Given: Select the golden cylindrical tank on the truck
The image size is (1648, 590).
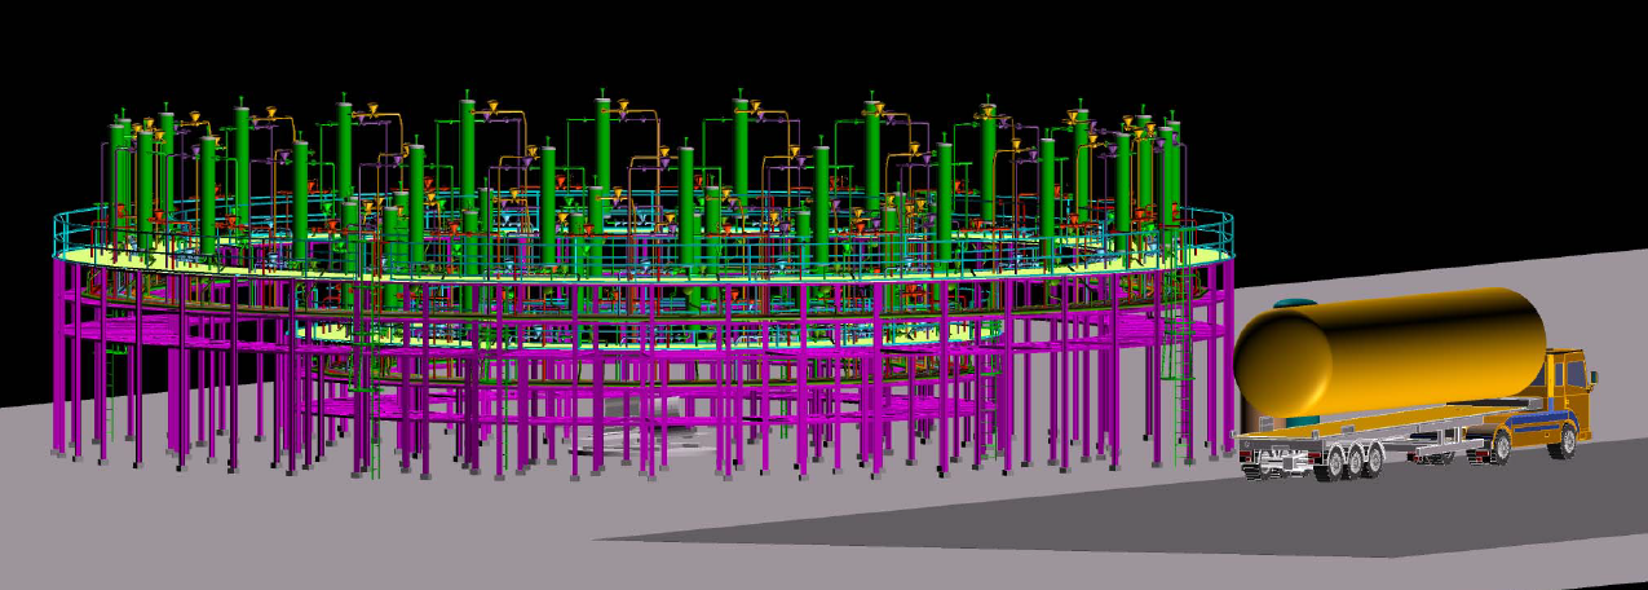Looking at the screenshot, I should [x=1390, y=352].
